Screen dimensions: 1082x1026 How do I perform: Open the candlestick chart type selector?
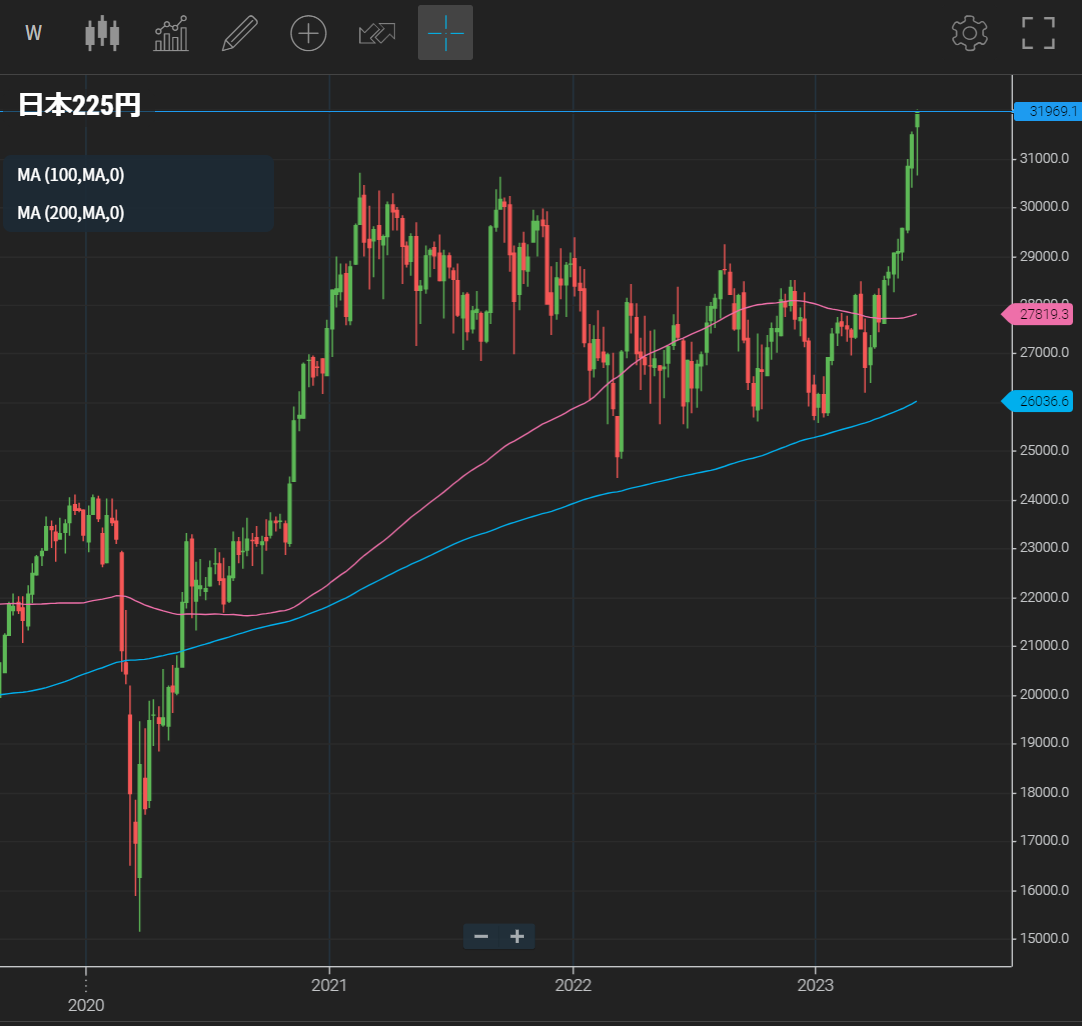point(102,33)
